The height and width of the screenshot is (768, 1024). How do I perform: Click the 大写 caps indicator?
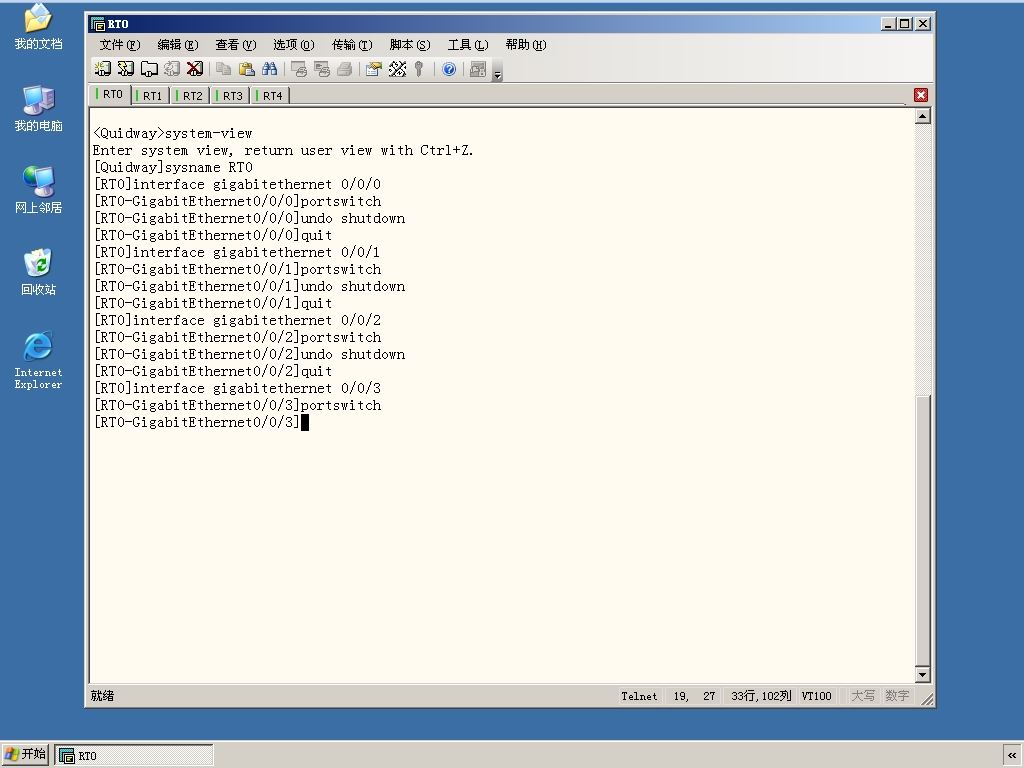(863, 696)
